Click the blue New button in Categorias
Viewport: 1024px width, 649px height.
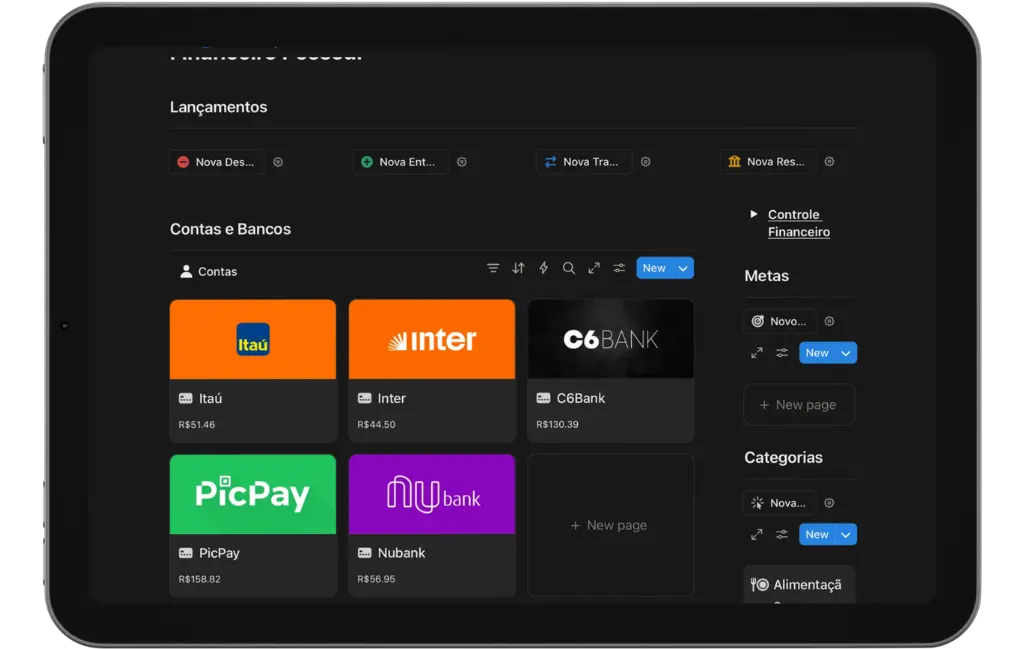click(818, 535)
